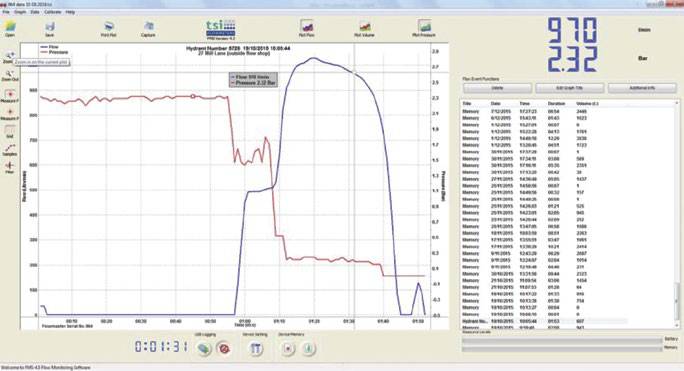Switch view with Plot Flow icon
The height and width of the screenshot is (371, 684).
(307, 27)
